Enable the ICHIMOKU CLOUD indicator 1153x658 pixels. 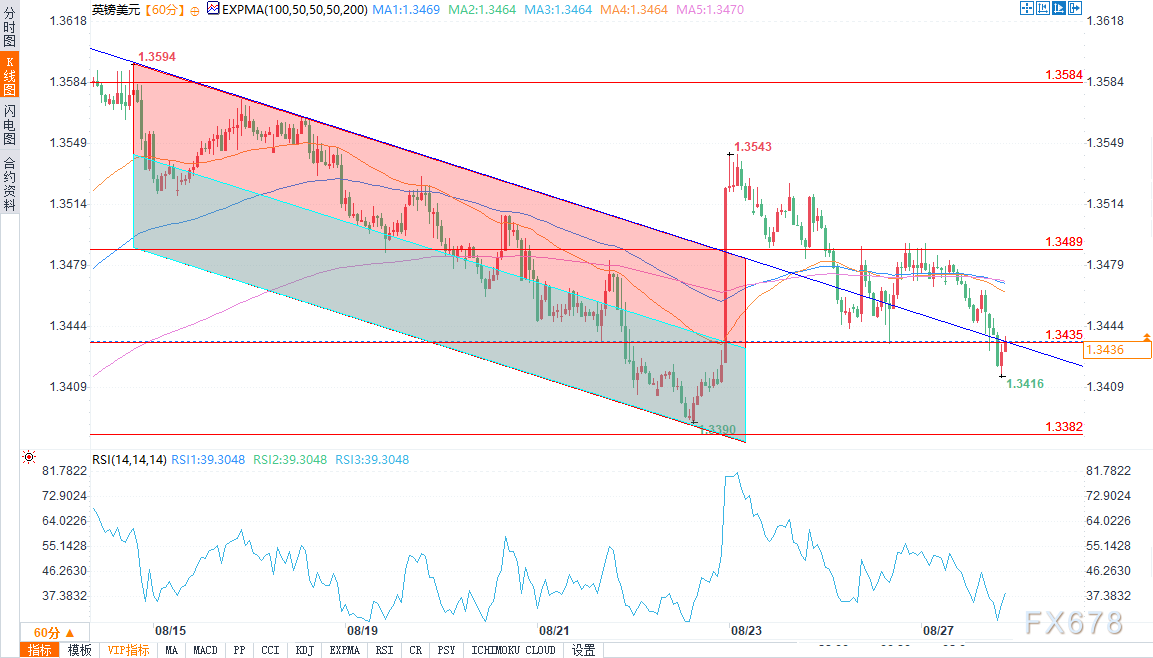pyautogui.click(x=513, y=650)
